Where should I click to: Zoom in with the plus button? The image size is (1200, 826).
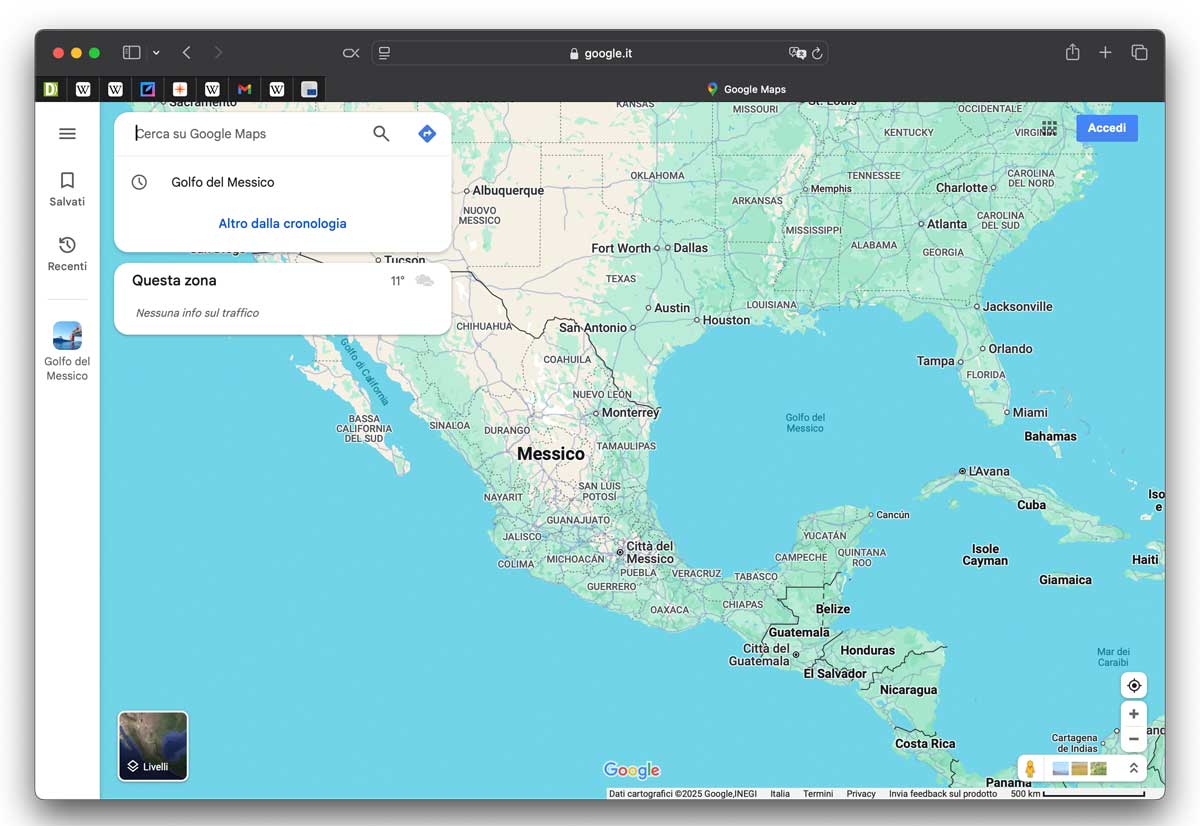coord(1133,714)
